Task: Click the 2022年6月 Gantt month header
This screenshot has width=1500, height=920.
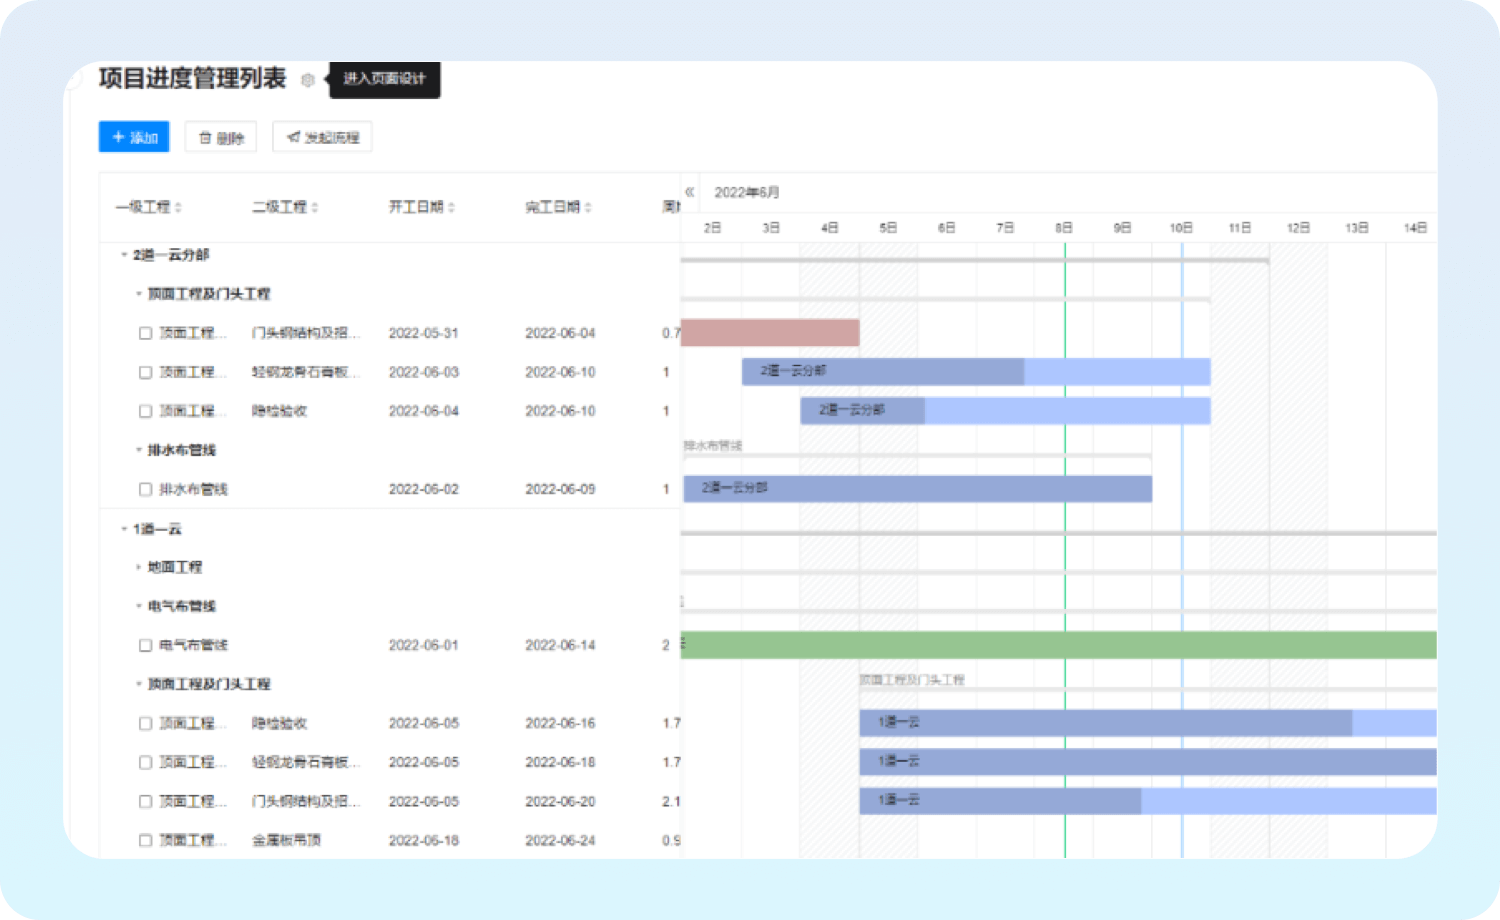Action: 746,192
